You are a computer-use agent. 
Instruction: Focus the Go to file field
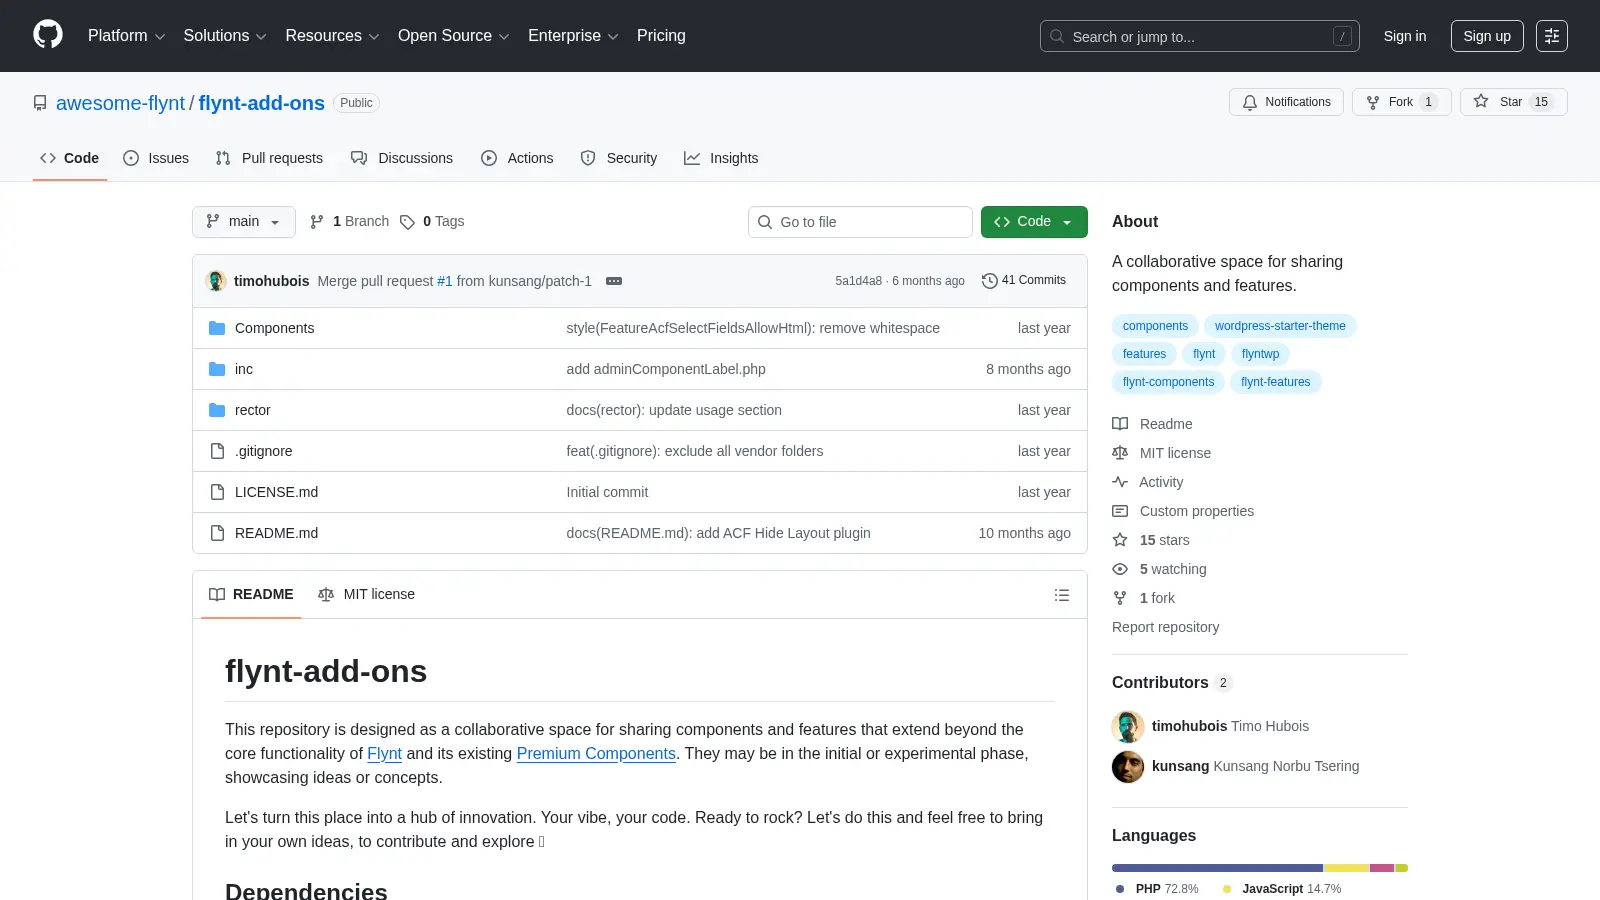click(860, 222)
